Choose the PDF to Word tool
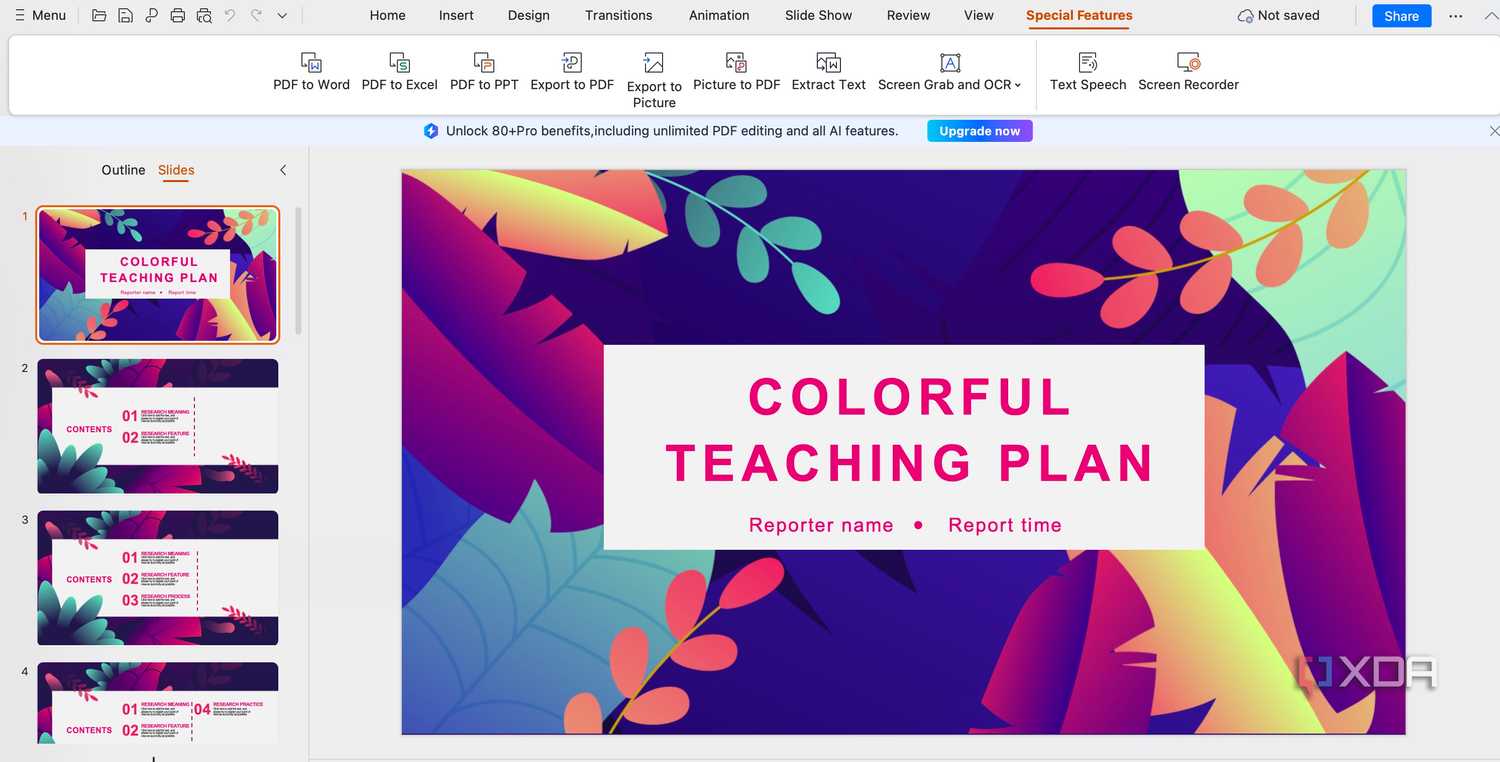 coord(311,72)
